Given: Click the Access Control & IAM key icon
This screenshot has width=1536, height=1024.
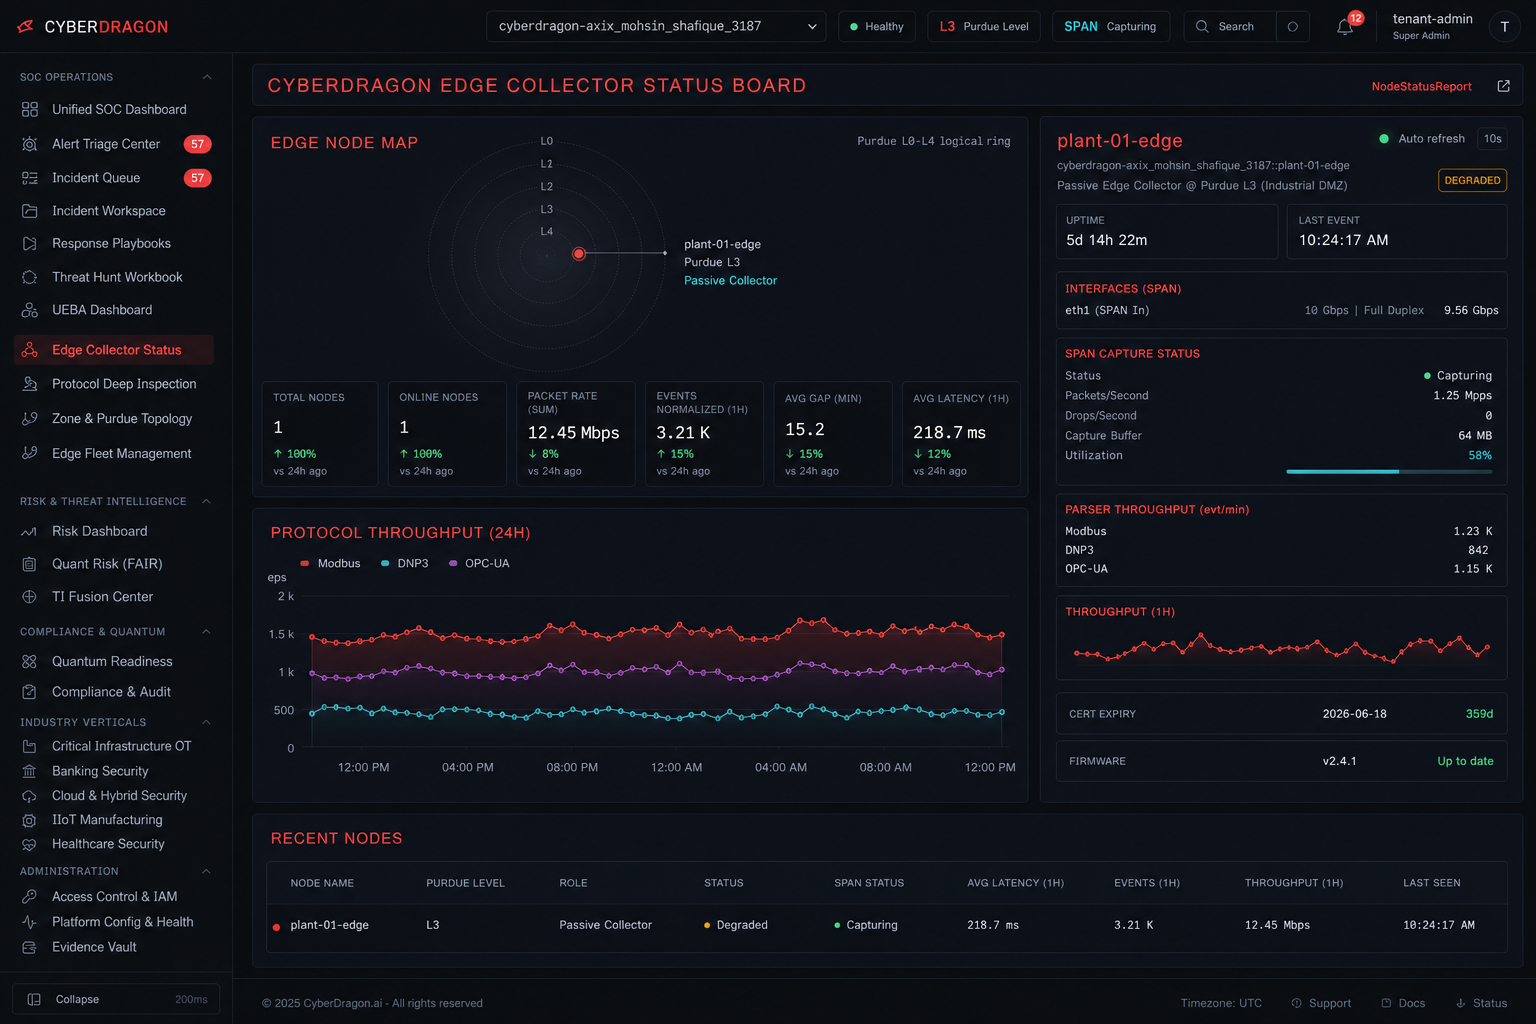Looking at the screenshot, I should pyautogui.click(x=30, y=897).
